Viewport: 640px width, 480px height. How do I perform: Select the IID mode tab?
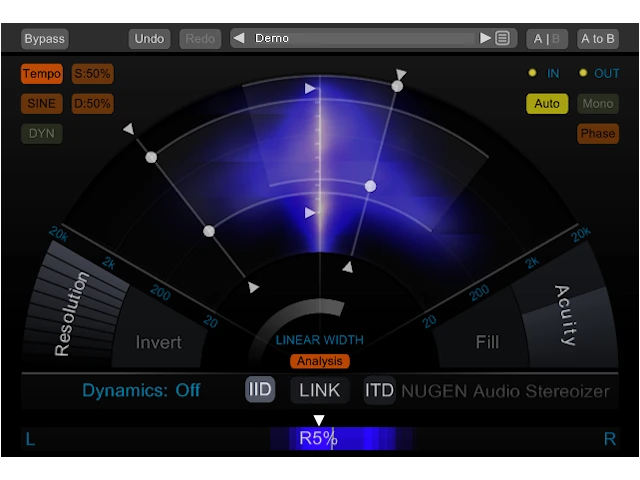pyautogui.click(x=260, y=389)
